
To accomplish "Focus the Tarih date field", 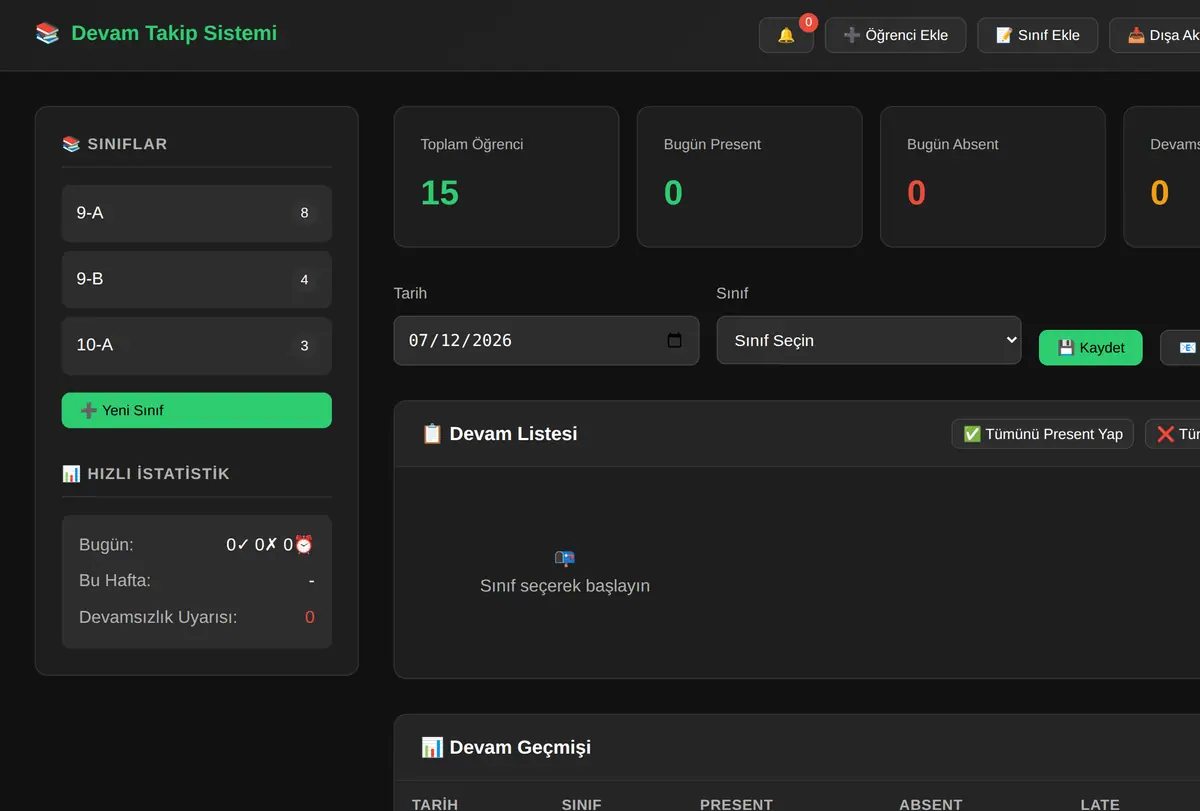I will point(546,340).
